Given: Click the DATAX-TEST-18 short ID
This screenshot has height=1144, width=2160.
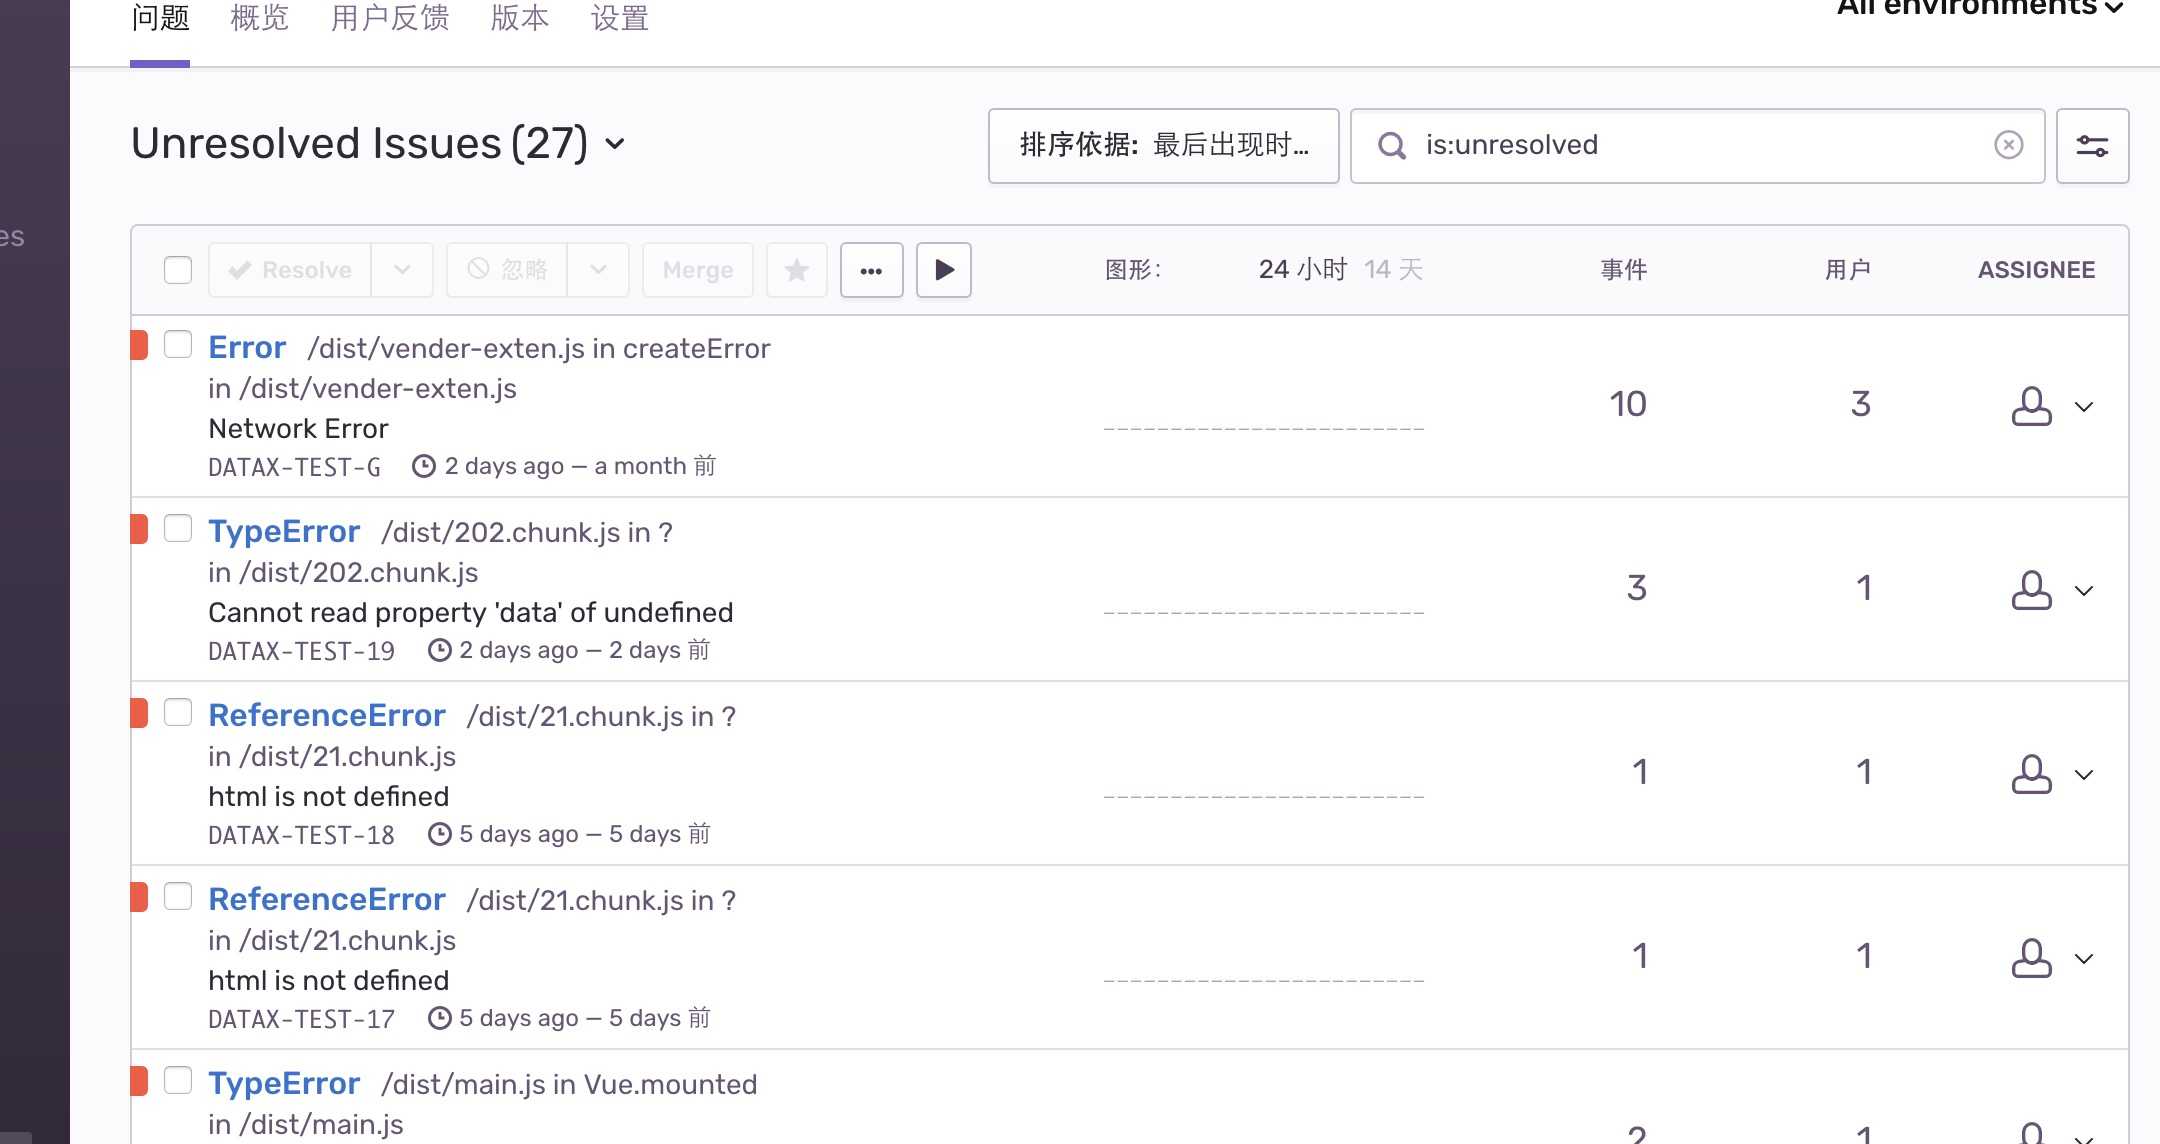Looking at the screenshot, I should [301, 835].
